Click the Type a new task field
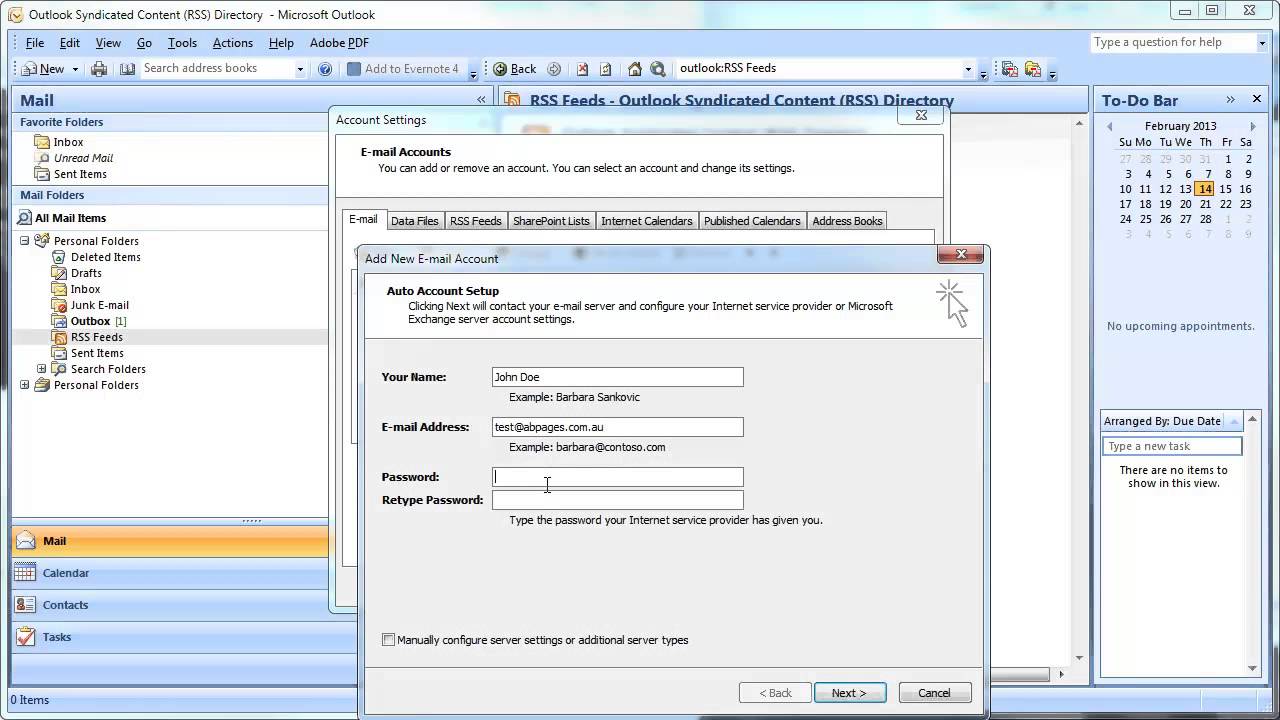The image size is (1280, 720). coord(1172,446)
